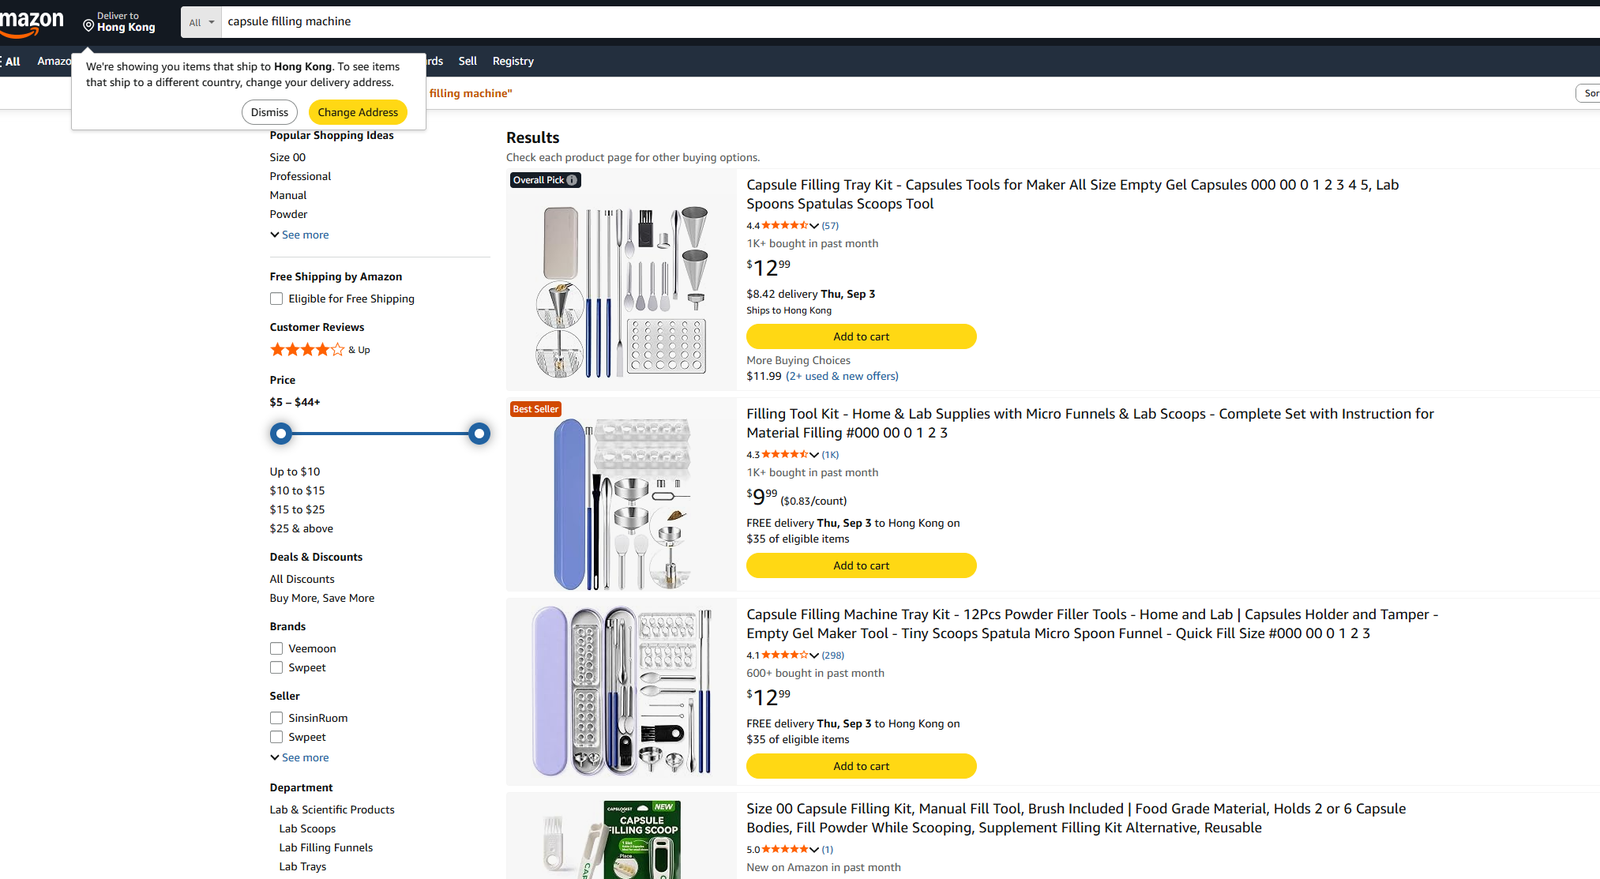Open Lab Trays department
This screenshot has width=1600, height=879.
click(302, 867)
